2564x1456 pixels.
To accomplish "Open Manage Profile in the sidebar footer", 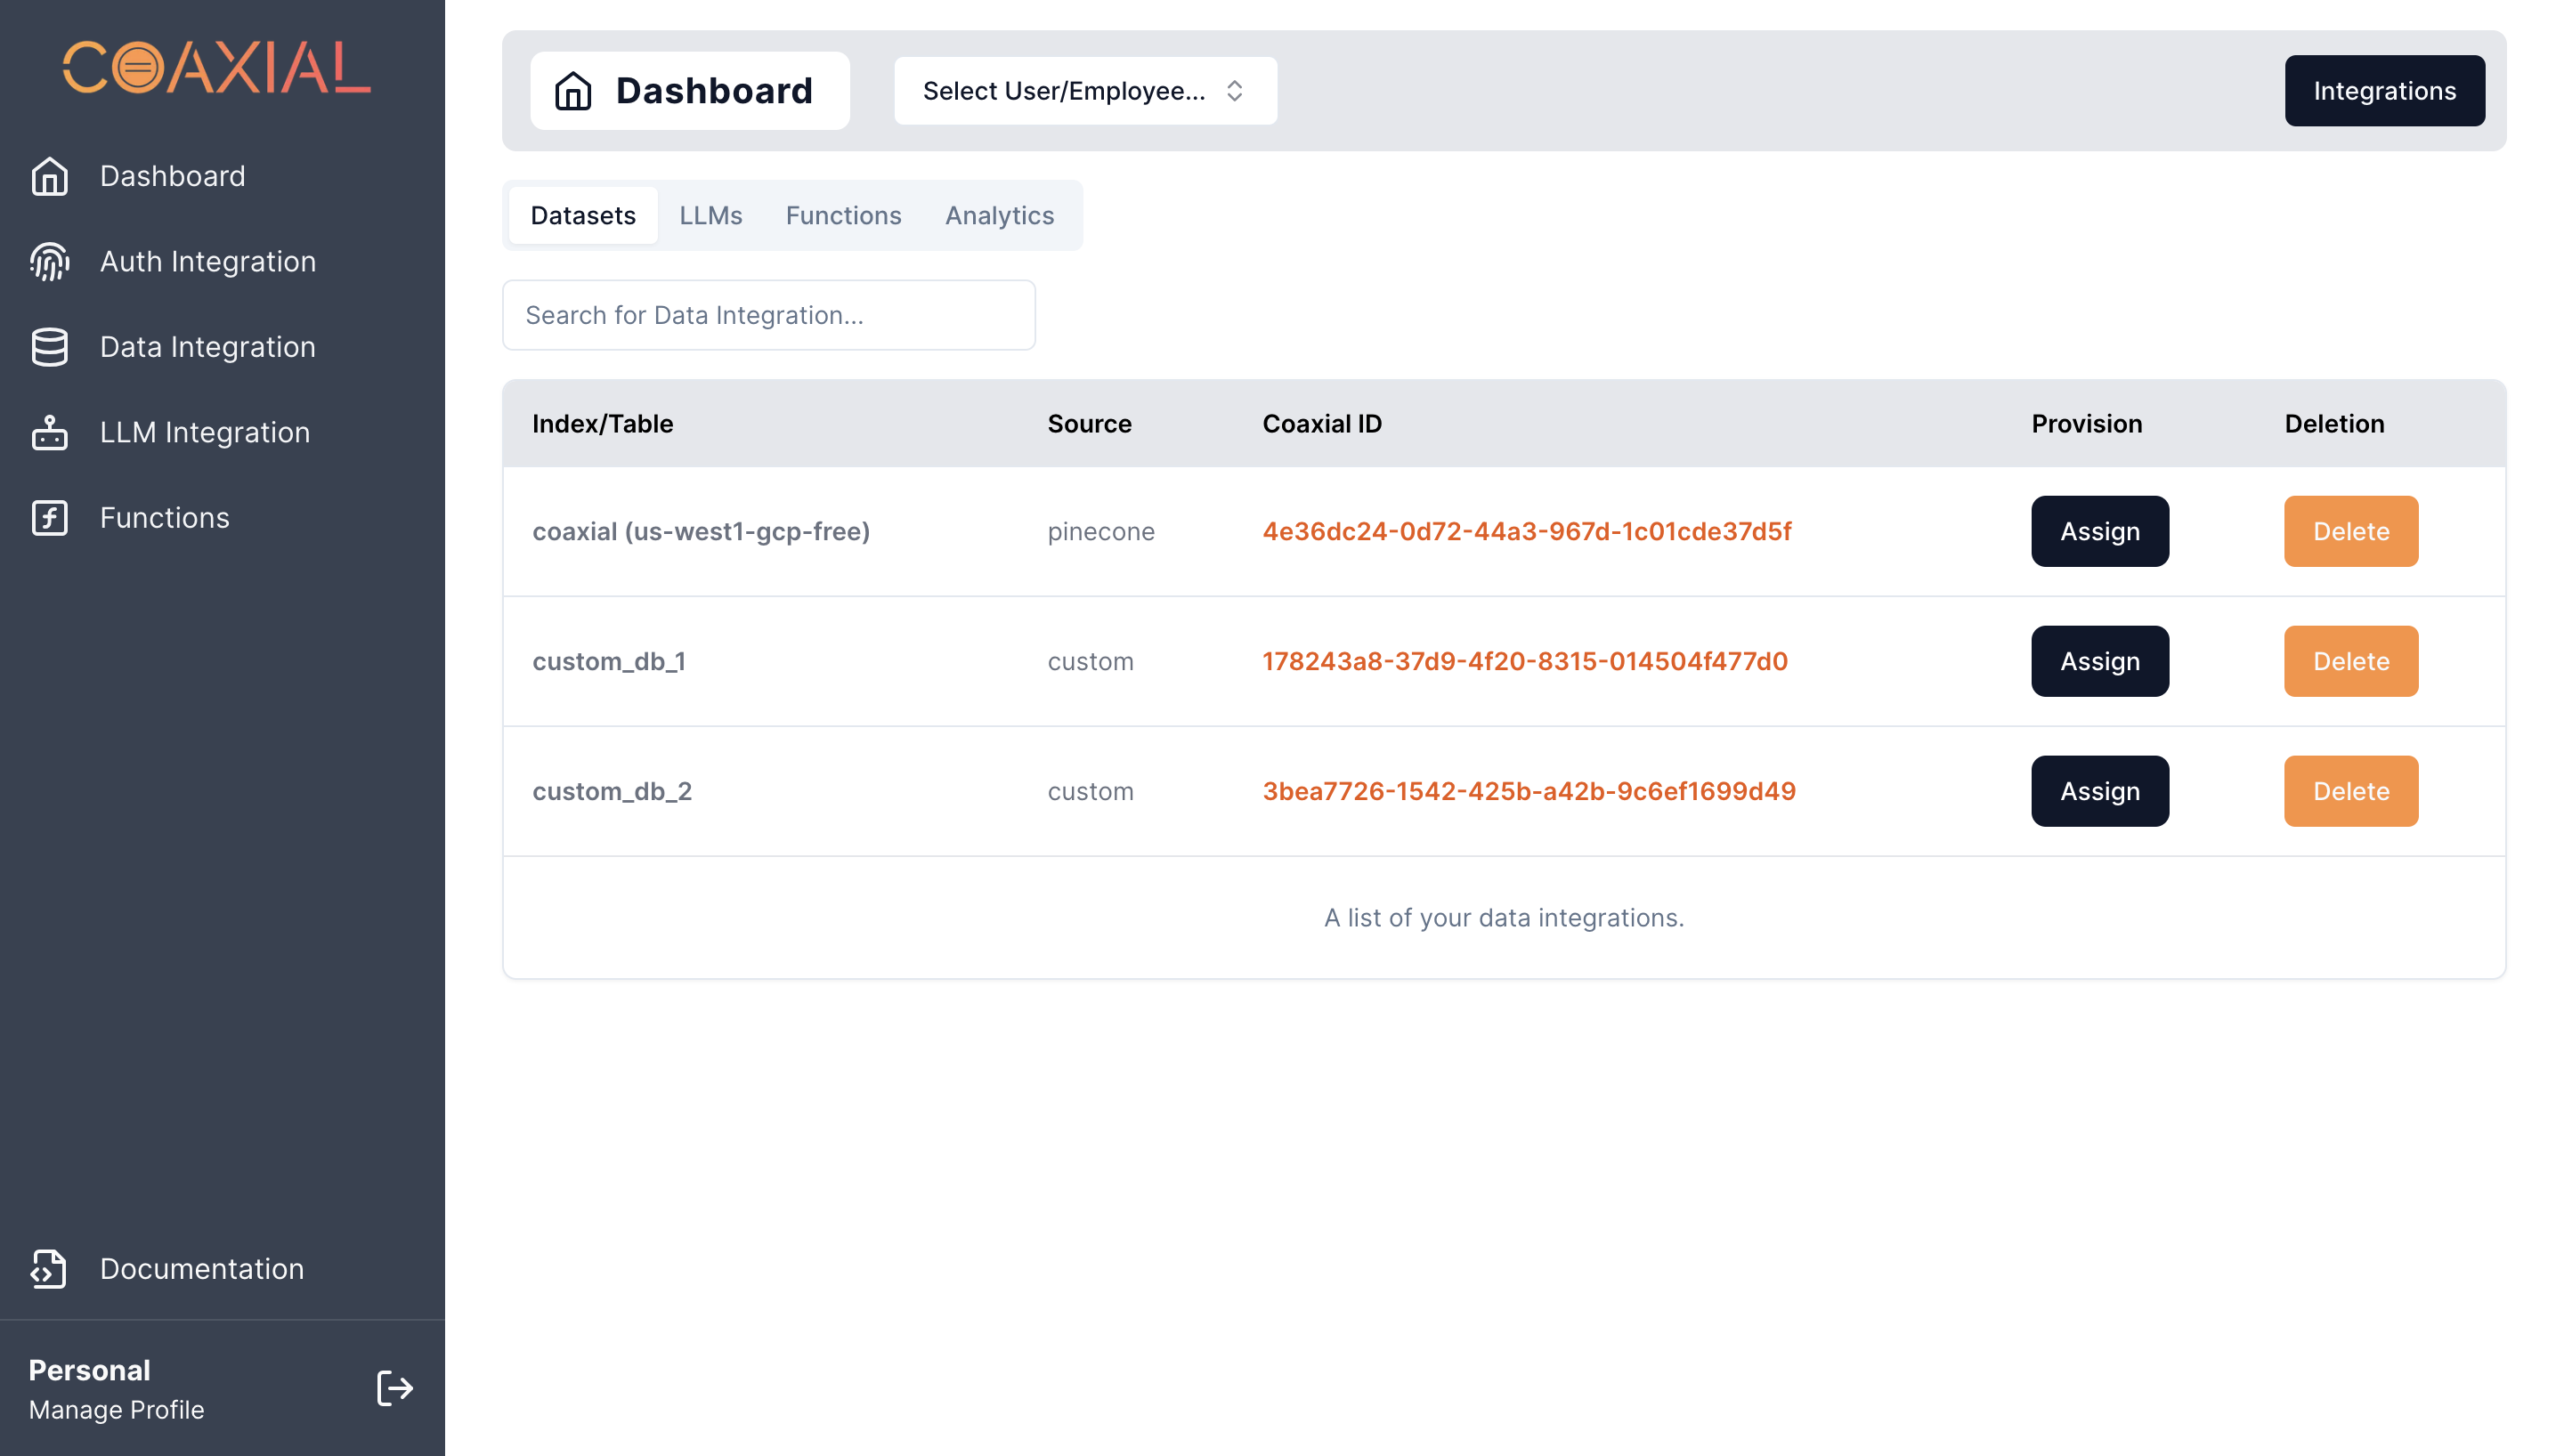I will (x=116, y=1409).
